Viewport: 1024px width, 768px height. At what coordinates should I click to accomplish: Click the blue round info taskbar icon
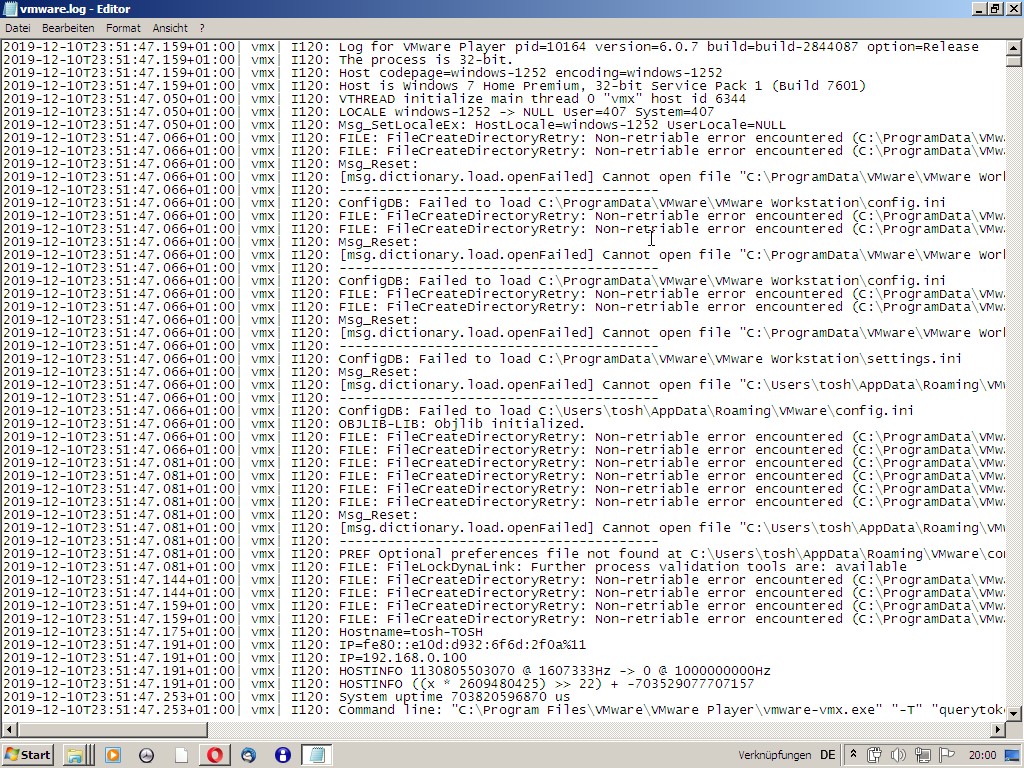[x=282, y=755]
